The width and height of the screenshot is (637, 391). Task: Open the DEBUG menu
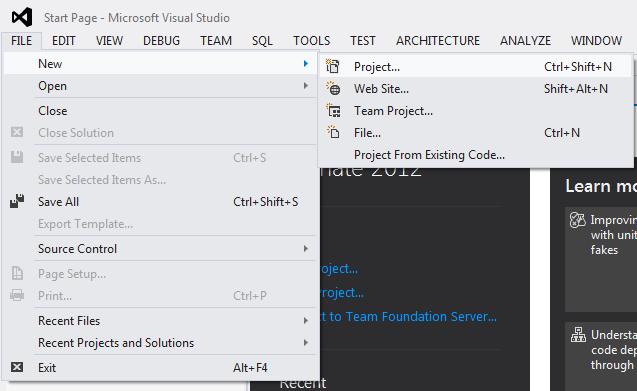coord(161,41)
